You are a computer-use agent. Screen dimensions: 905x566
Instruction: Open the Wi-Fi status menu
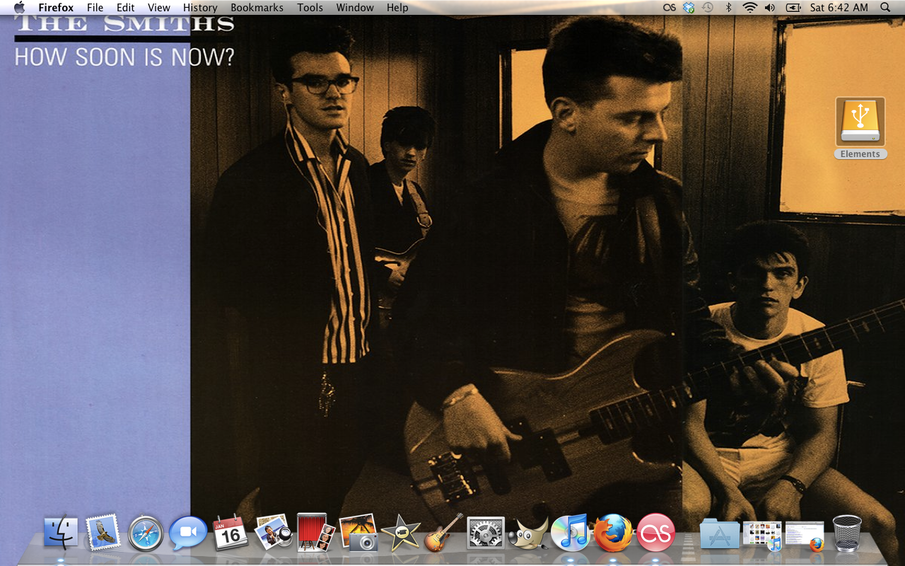pyautogui.click(x=750, y=8)
